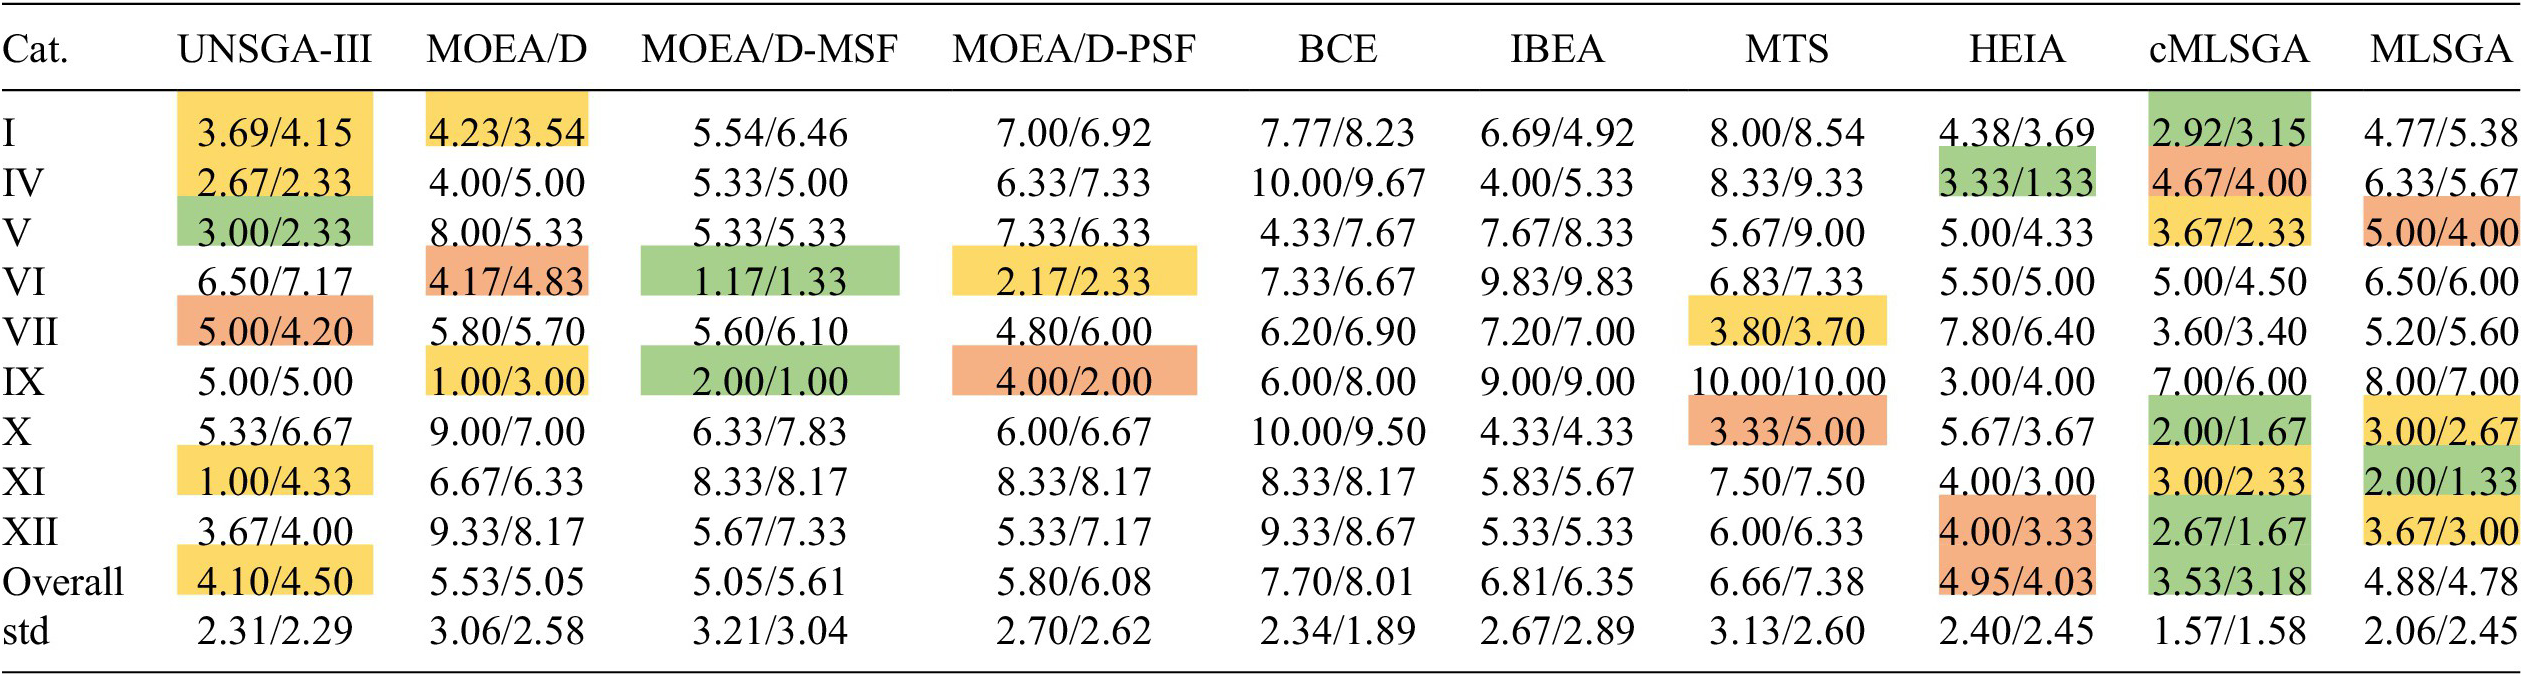Click the 4.88/4.78 MLSGA Overall cell
The image size is (2523, 676).
[x=2440, y=581]
